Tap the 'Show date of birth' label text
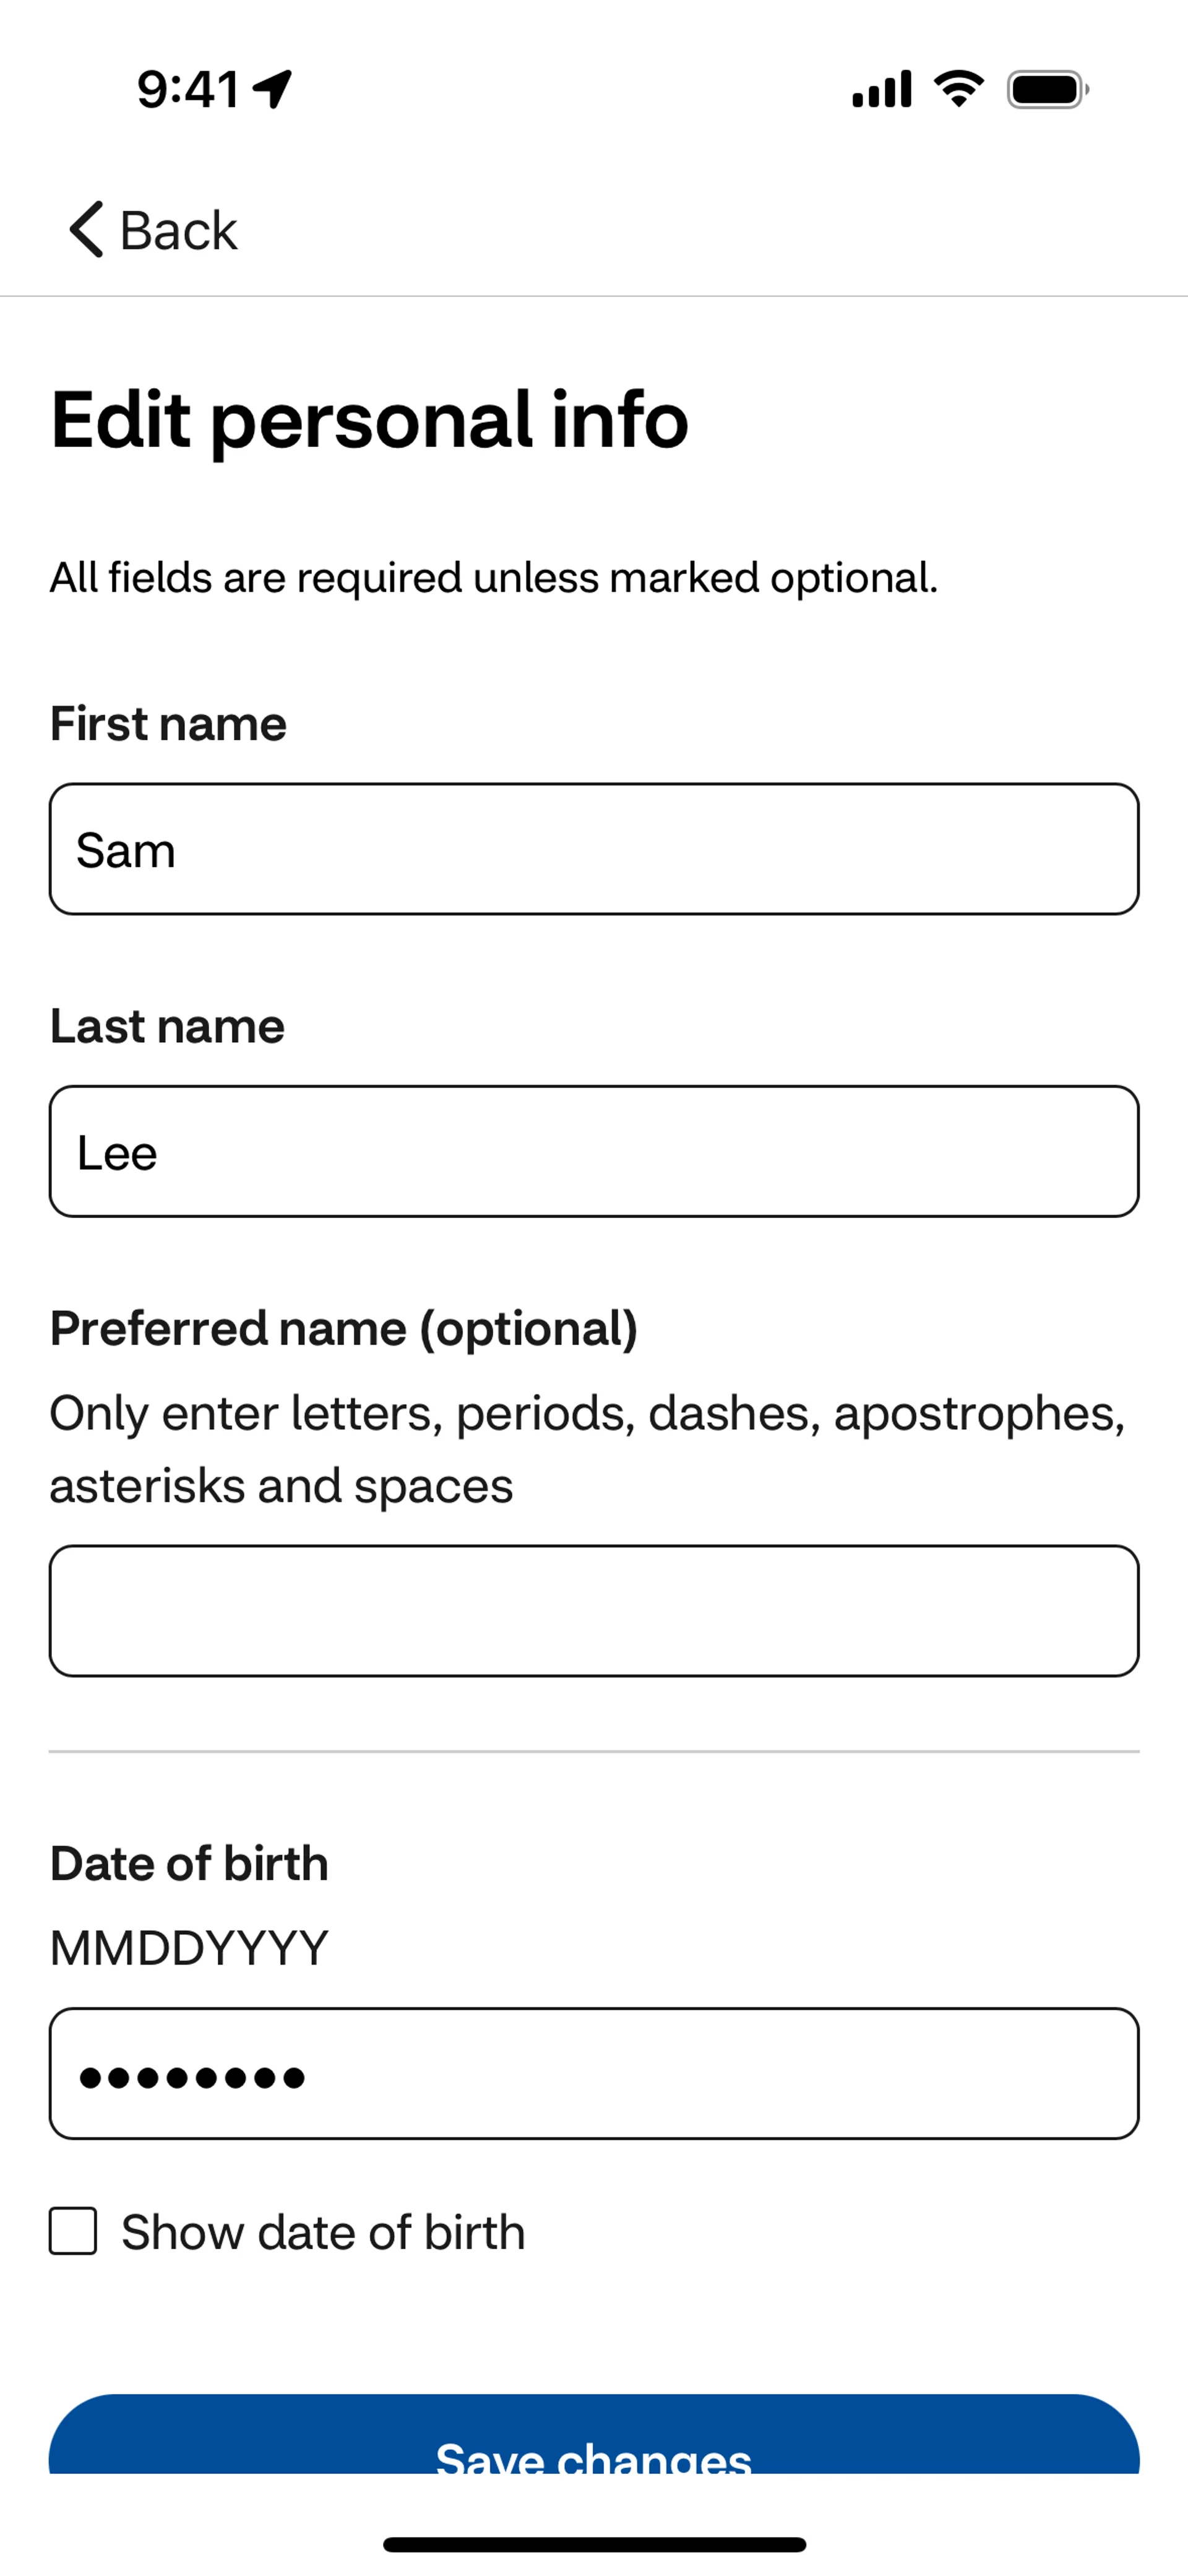This screenshot has width=1188, height=2576. tap(323, 2232)
